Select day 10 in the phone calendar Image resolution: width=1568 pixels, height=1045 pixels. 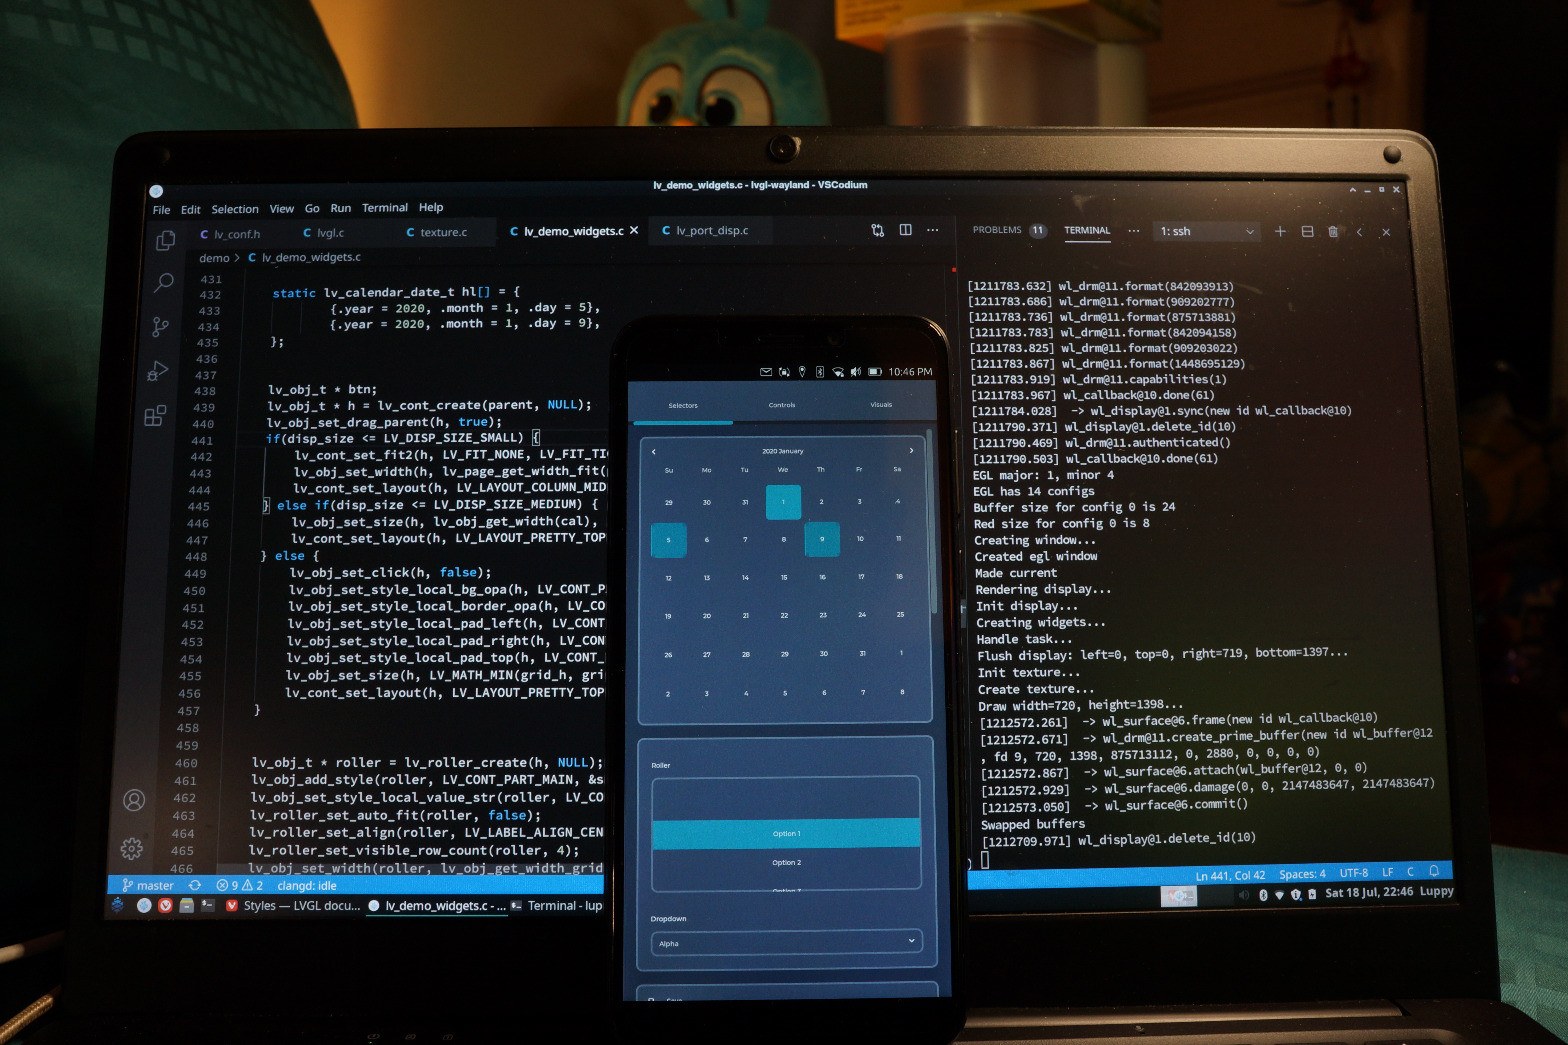coord(860,539)
